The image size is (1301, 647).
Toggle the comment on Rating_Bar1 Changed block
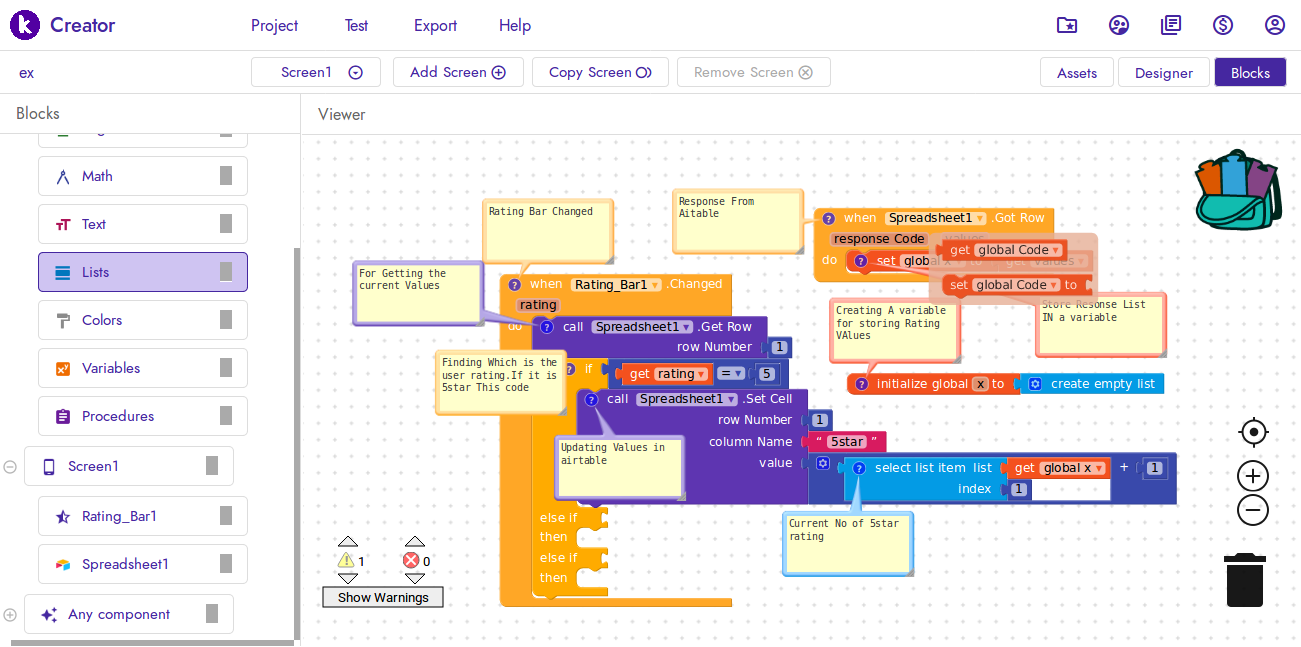pyautogui.click(x=515, y=285)
